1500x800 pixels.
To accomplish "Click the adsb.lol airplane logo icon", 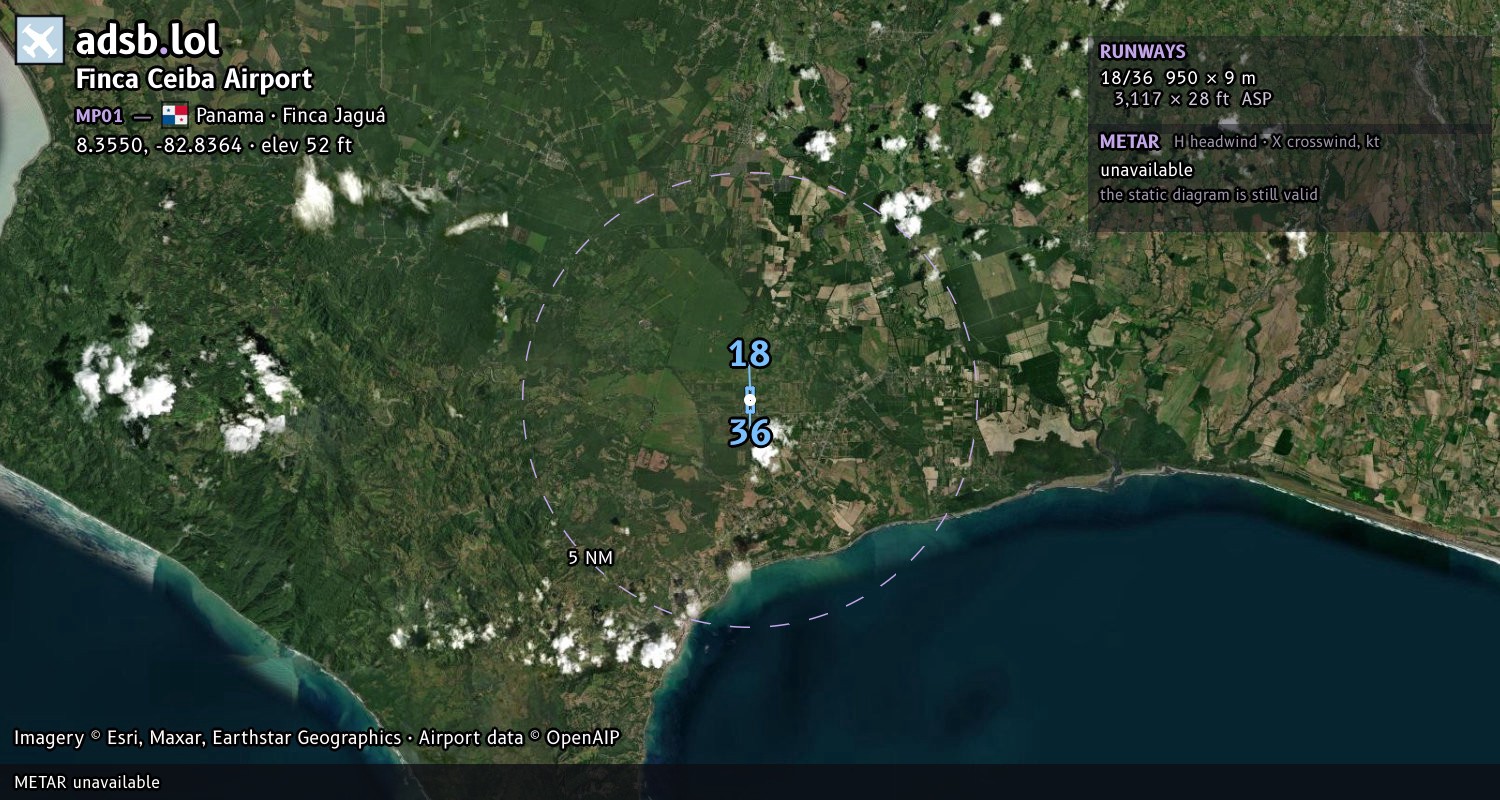I will click(40, 40).
